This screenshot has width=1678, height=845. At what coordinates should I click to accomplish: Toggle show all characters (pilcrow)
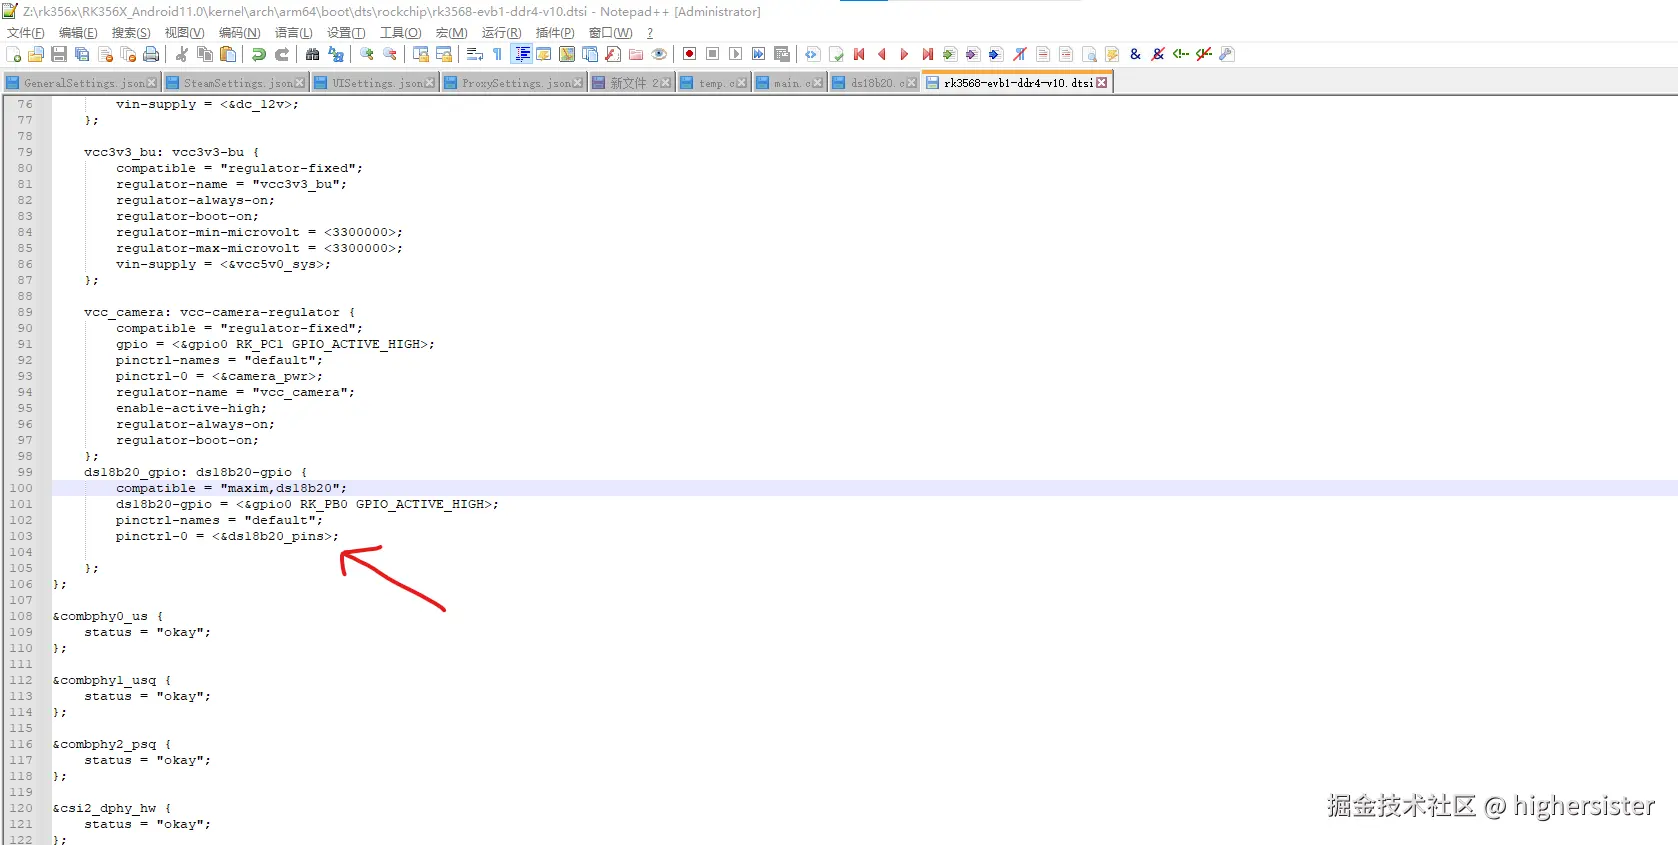[498, 54]
